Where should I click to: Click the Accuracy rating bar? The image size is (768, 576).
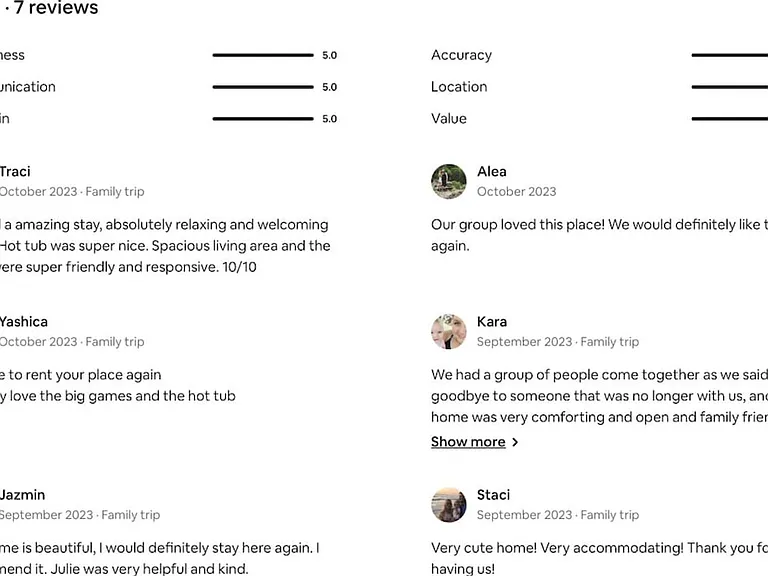coord(730,55)
